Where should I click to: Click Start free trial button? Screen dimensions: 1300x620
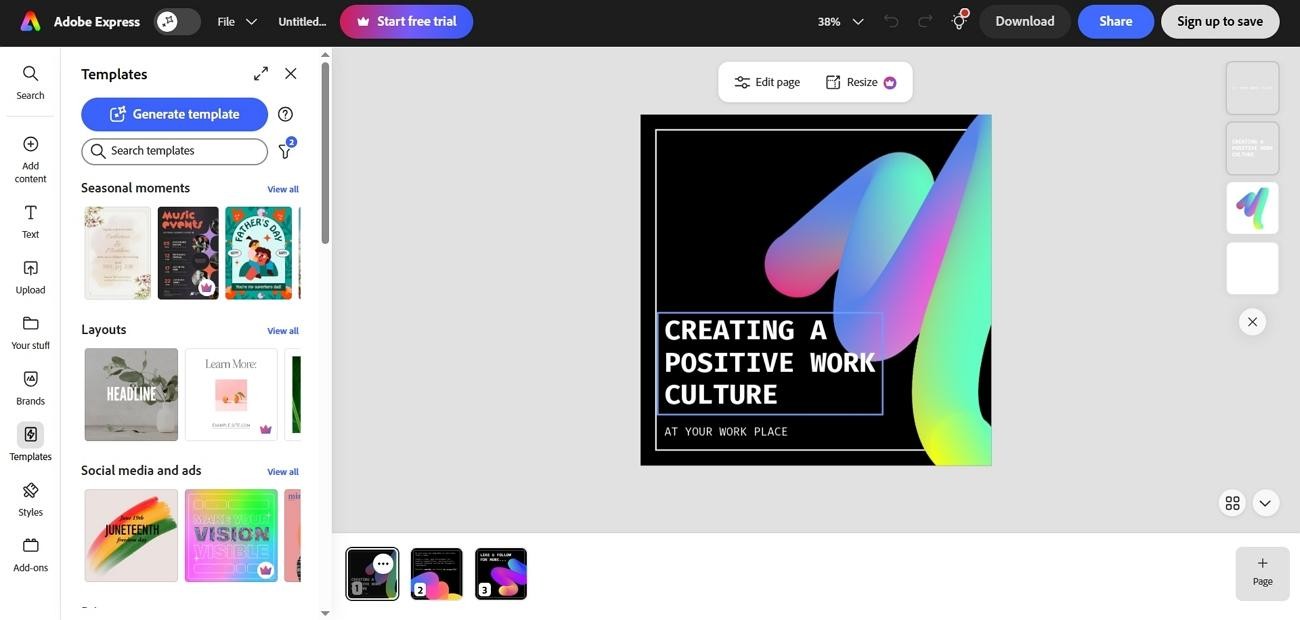coord(406,21)
